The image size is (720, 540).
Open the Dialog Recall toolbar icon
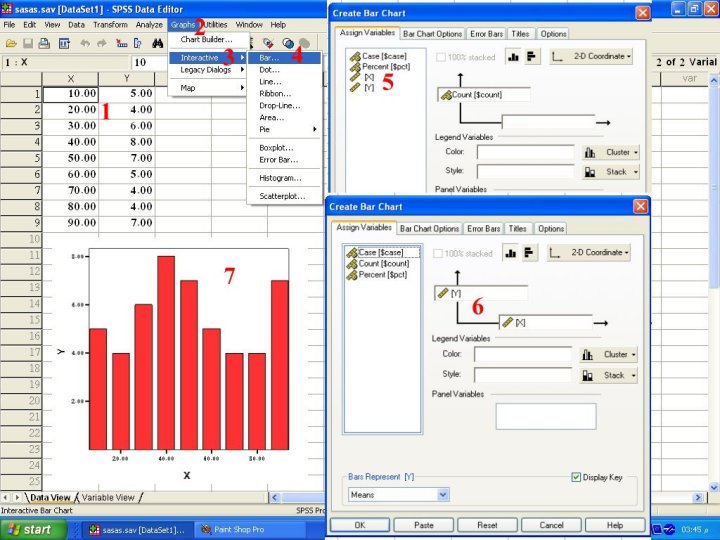point(64,44)
